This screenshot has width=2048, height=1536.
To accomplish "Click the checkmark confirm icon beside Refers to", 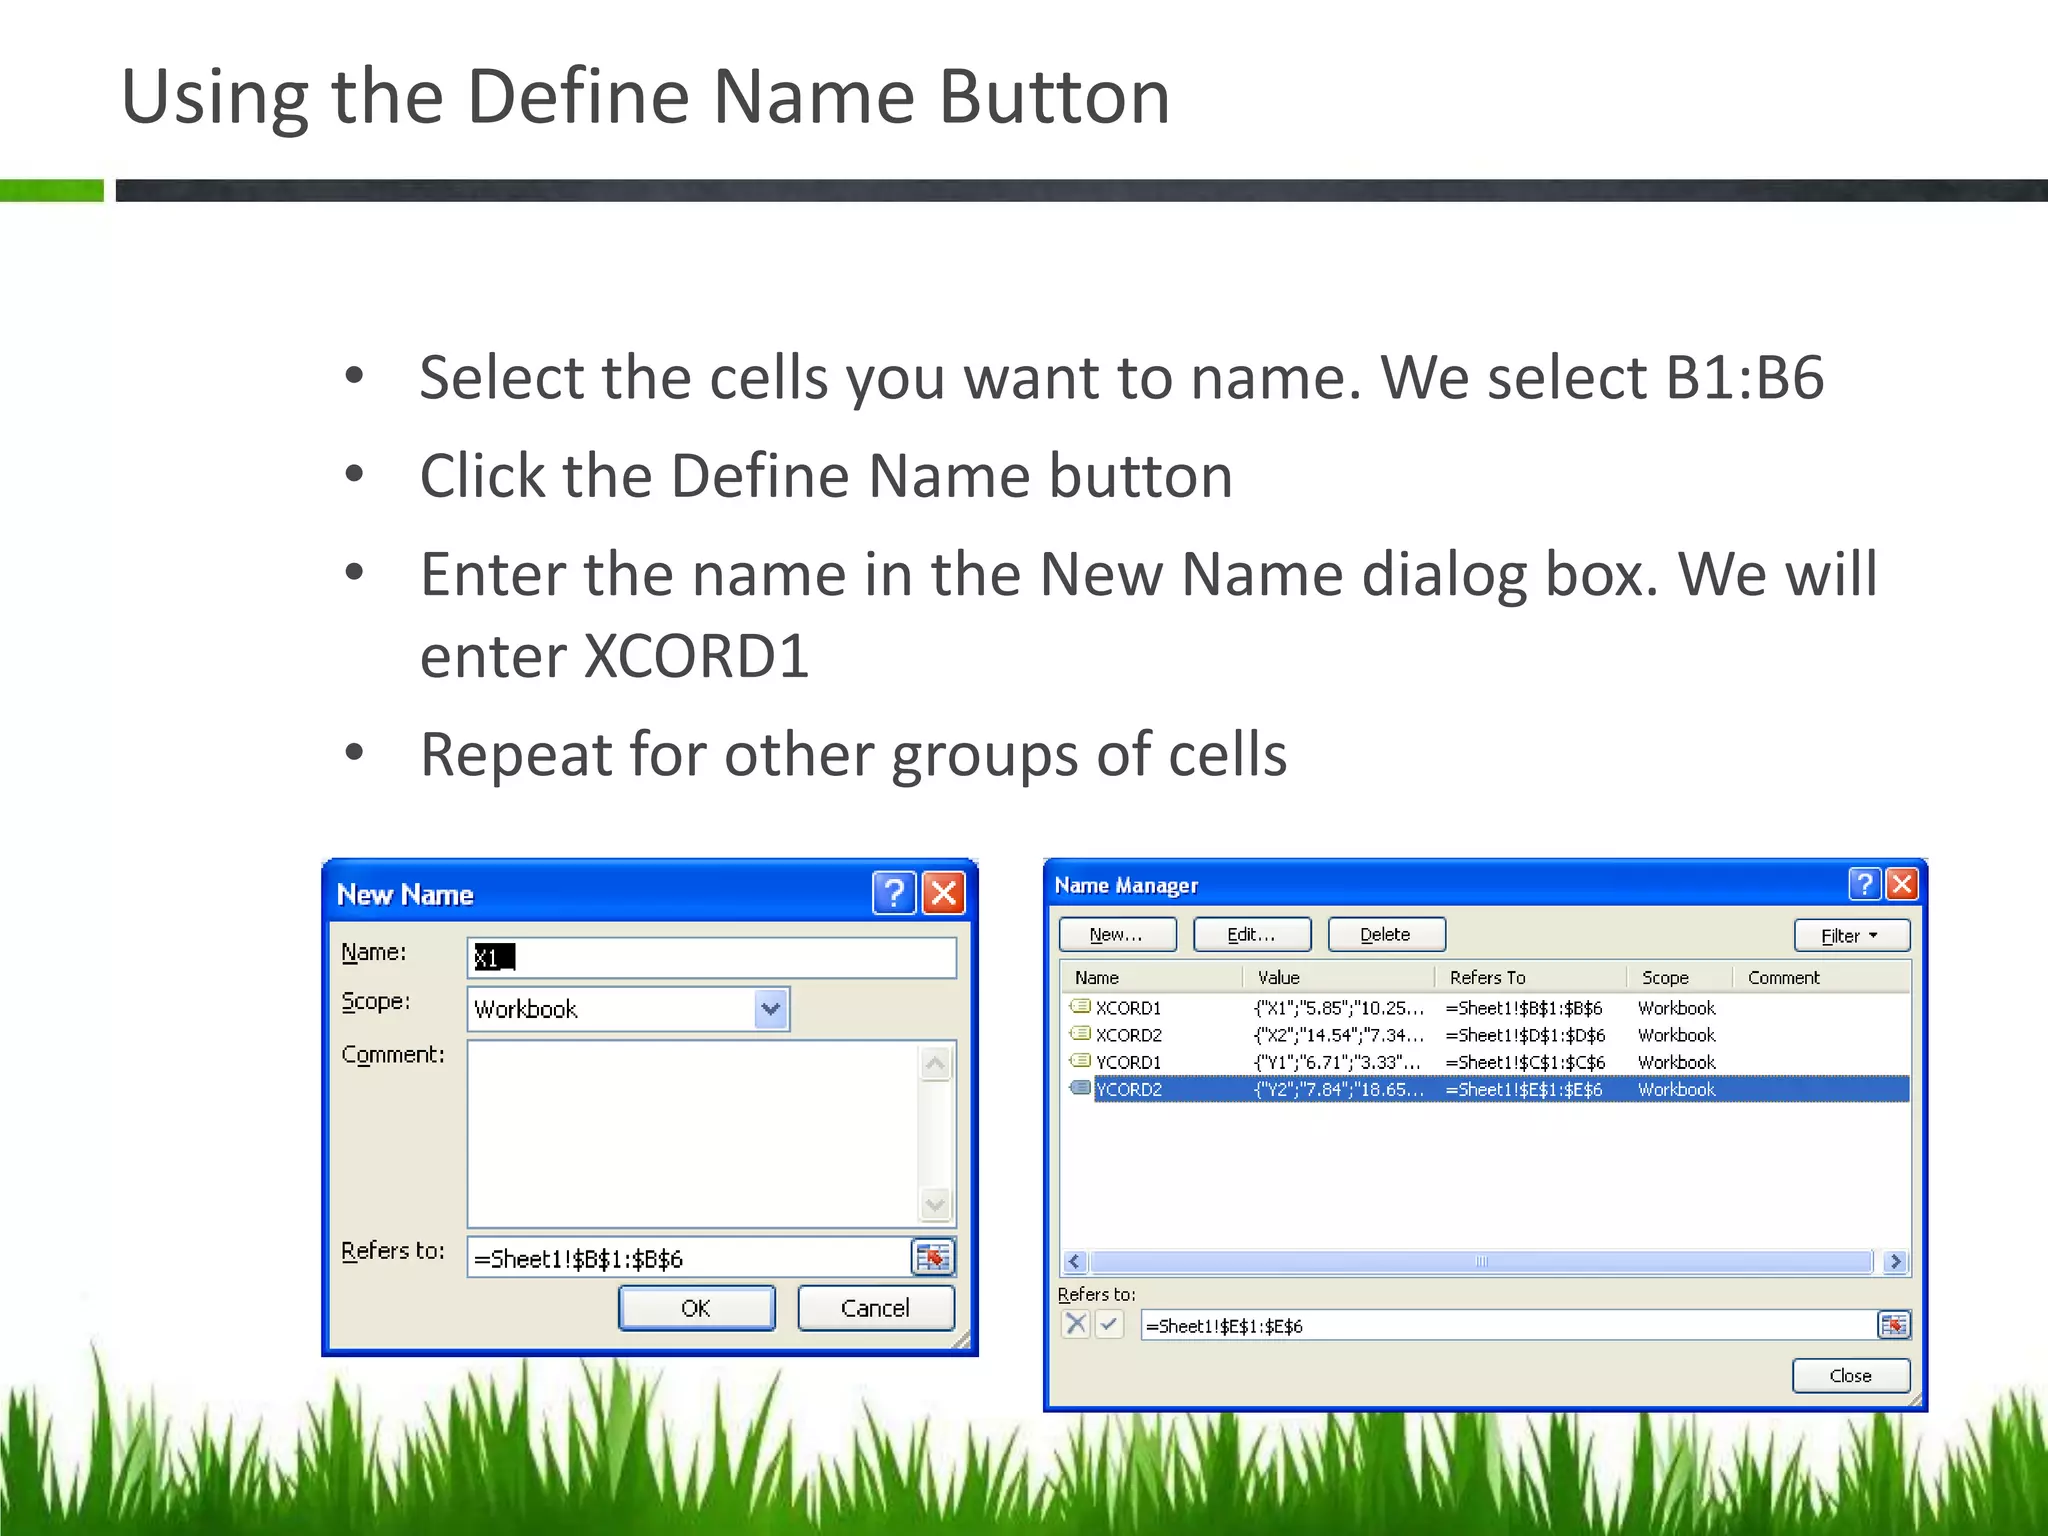I will point(1109,1325).
